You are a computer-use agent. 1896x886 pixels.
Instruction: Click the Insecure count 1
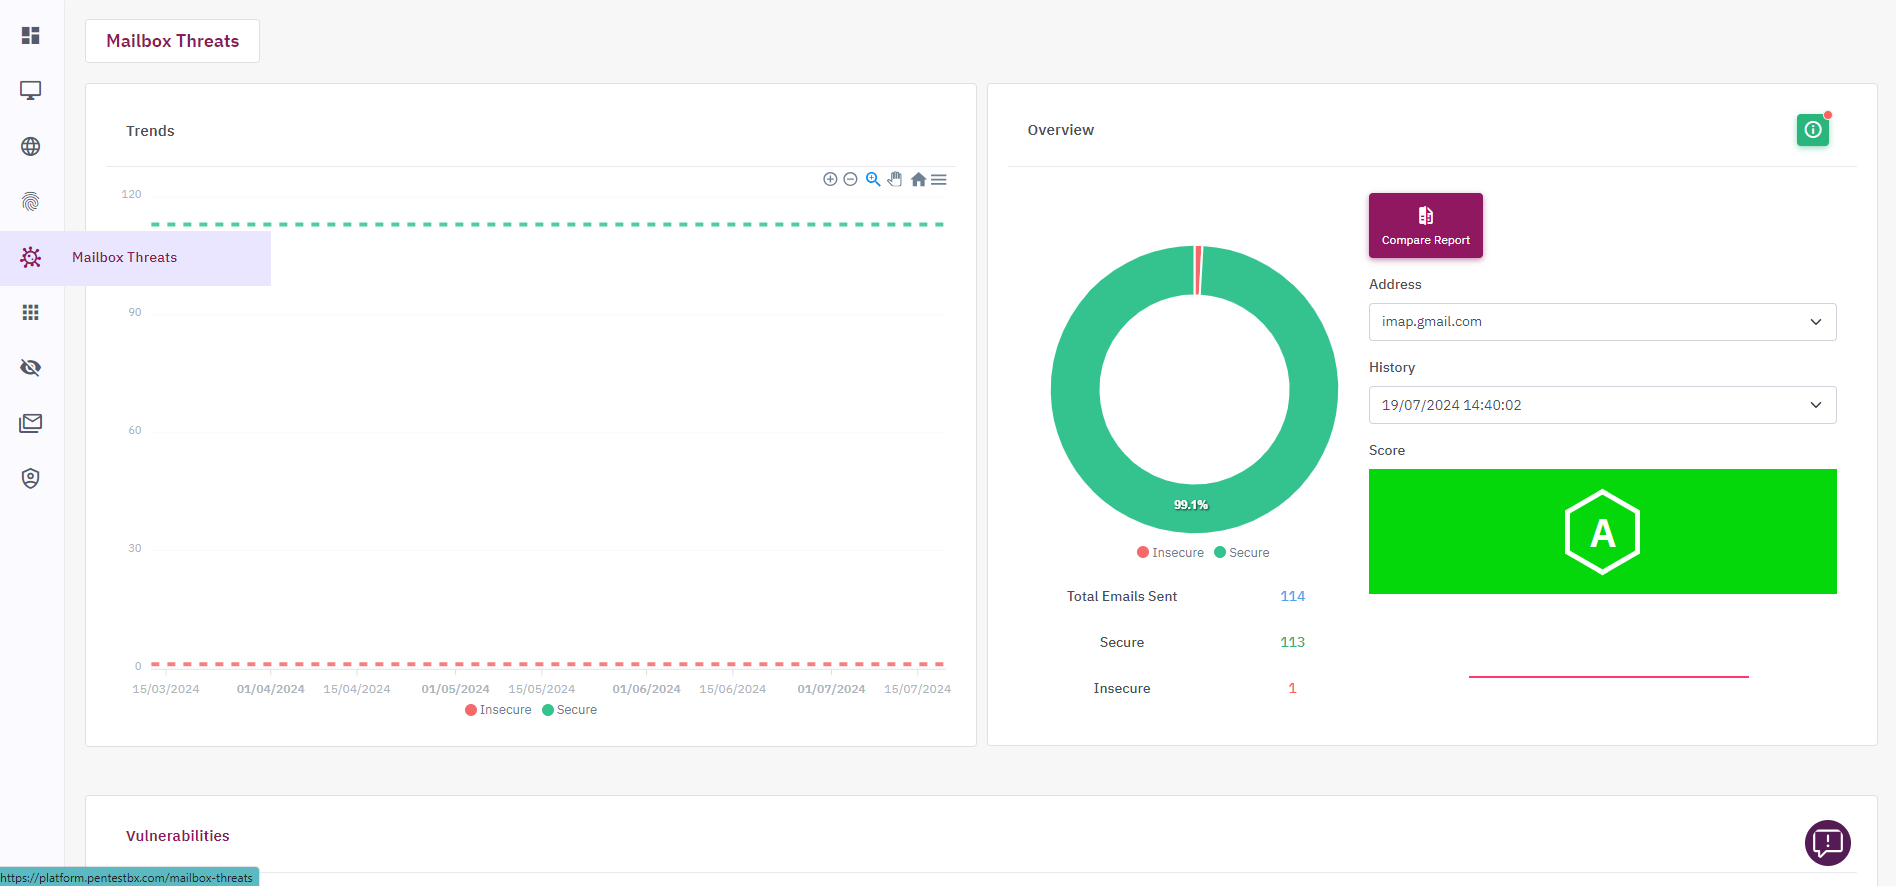click(1293, 688)
